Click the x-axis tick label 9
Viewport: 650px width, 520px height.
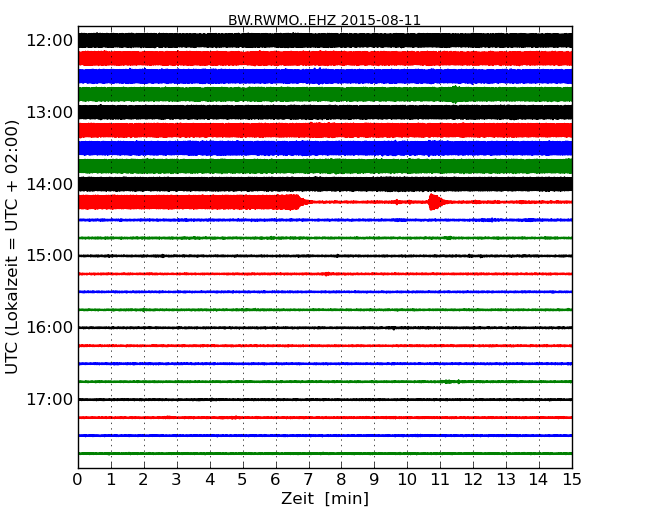pyautogui.click(x=374, y=480)
